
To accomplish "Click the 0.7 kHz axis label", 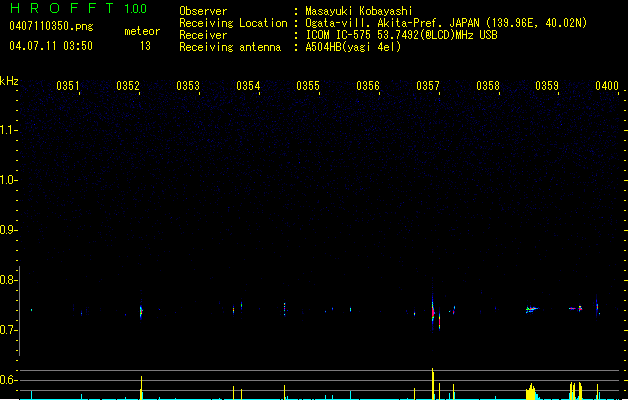I will [x=8, y=330].
